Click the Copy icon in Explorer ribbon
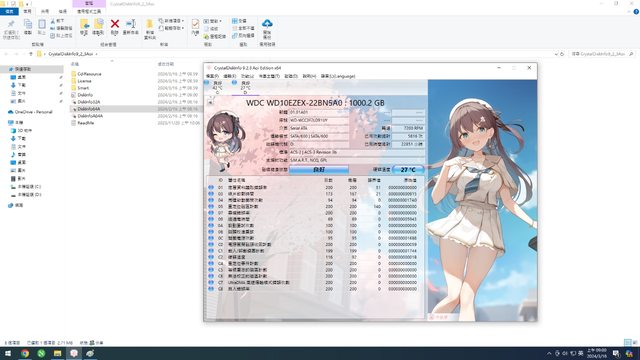Image resolution: width=640 pixels, height=360 pixels. click(28, 24)
